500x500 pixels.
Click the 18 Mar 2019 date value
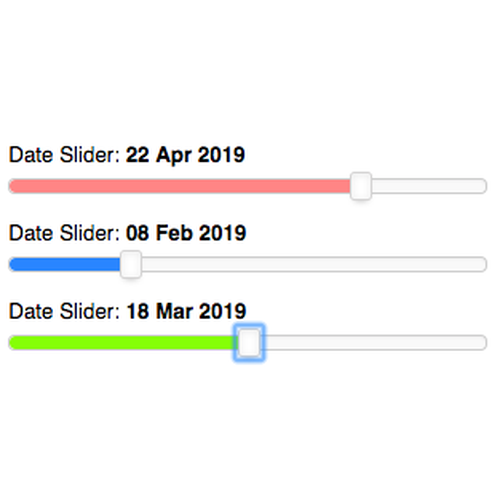tap(186, 311)
